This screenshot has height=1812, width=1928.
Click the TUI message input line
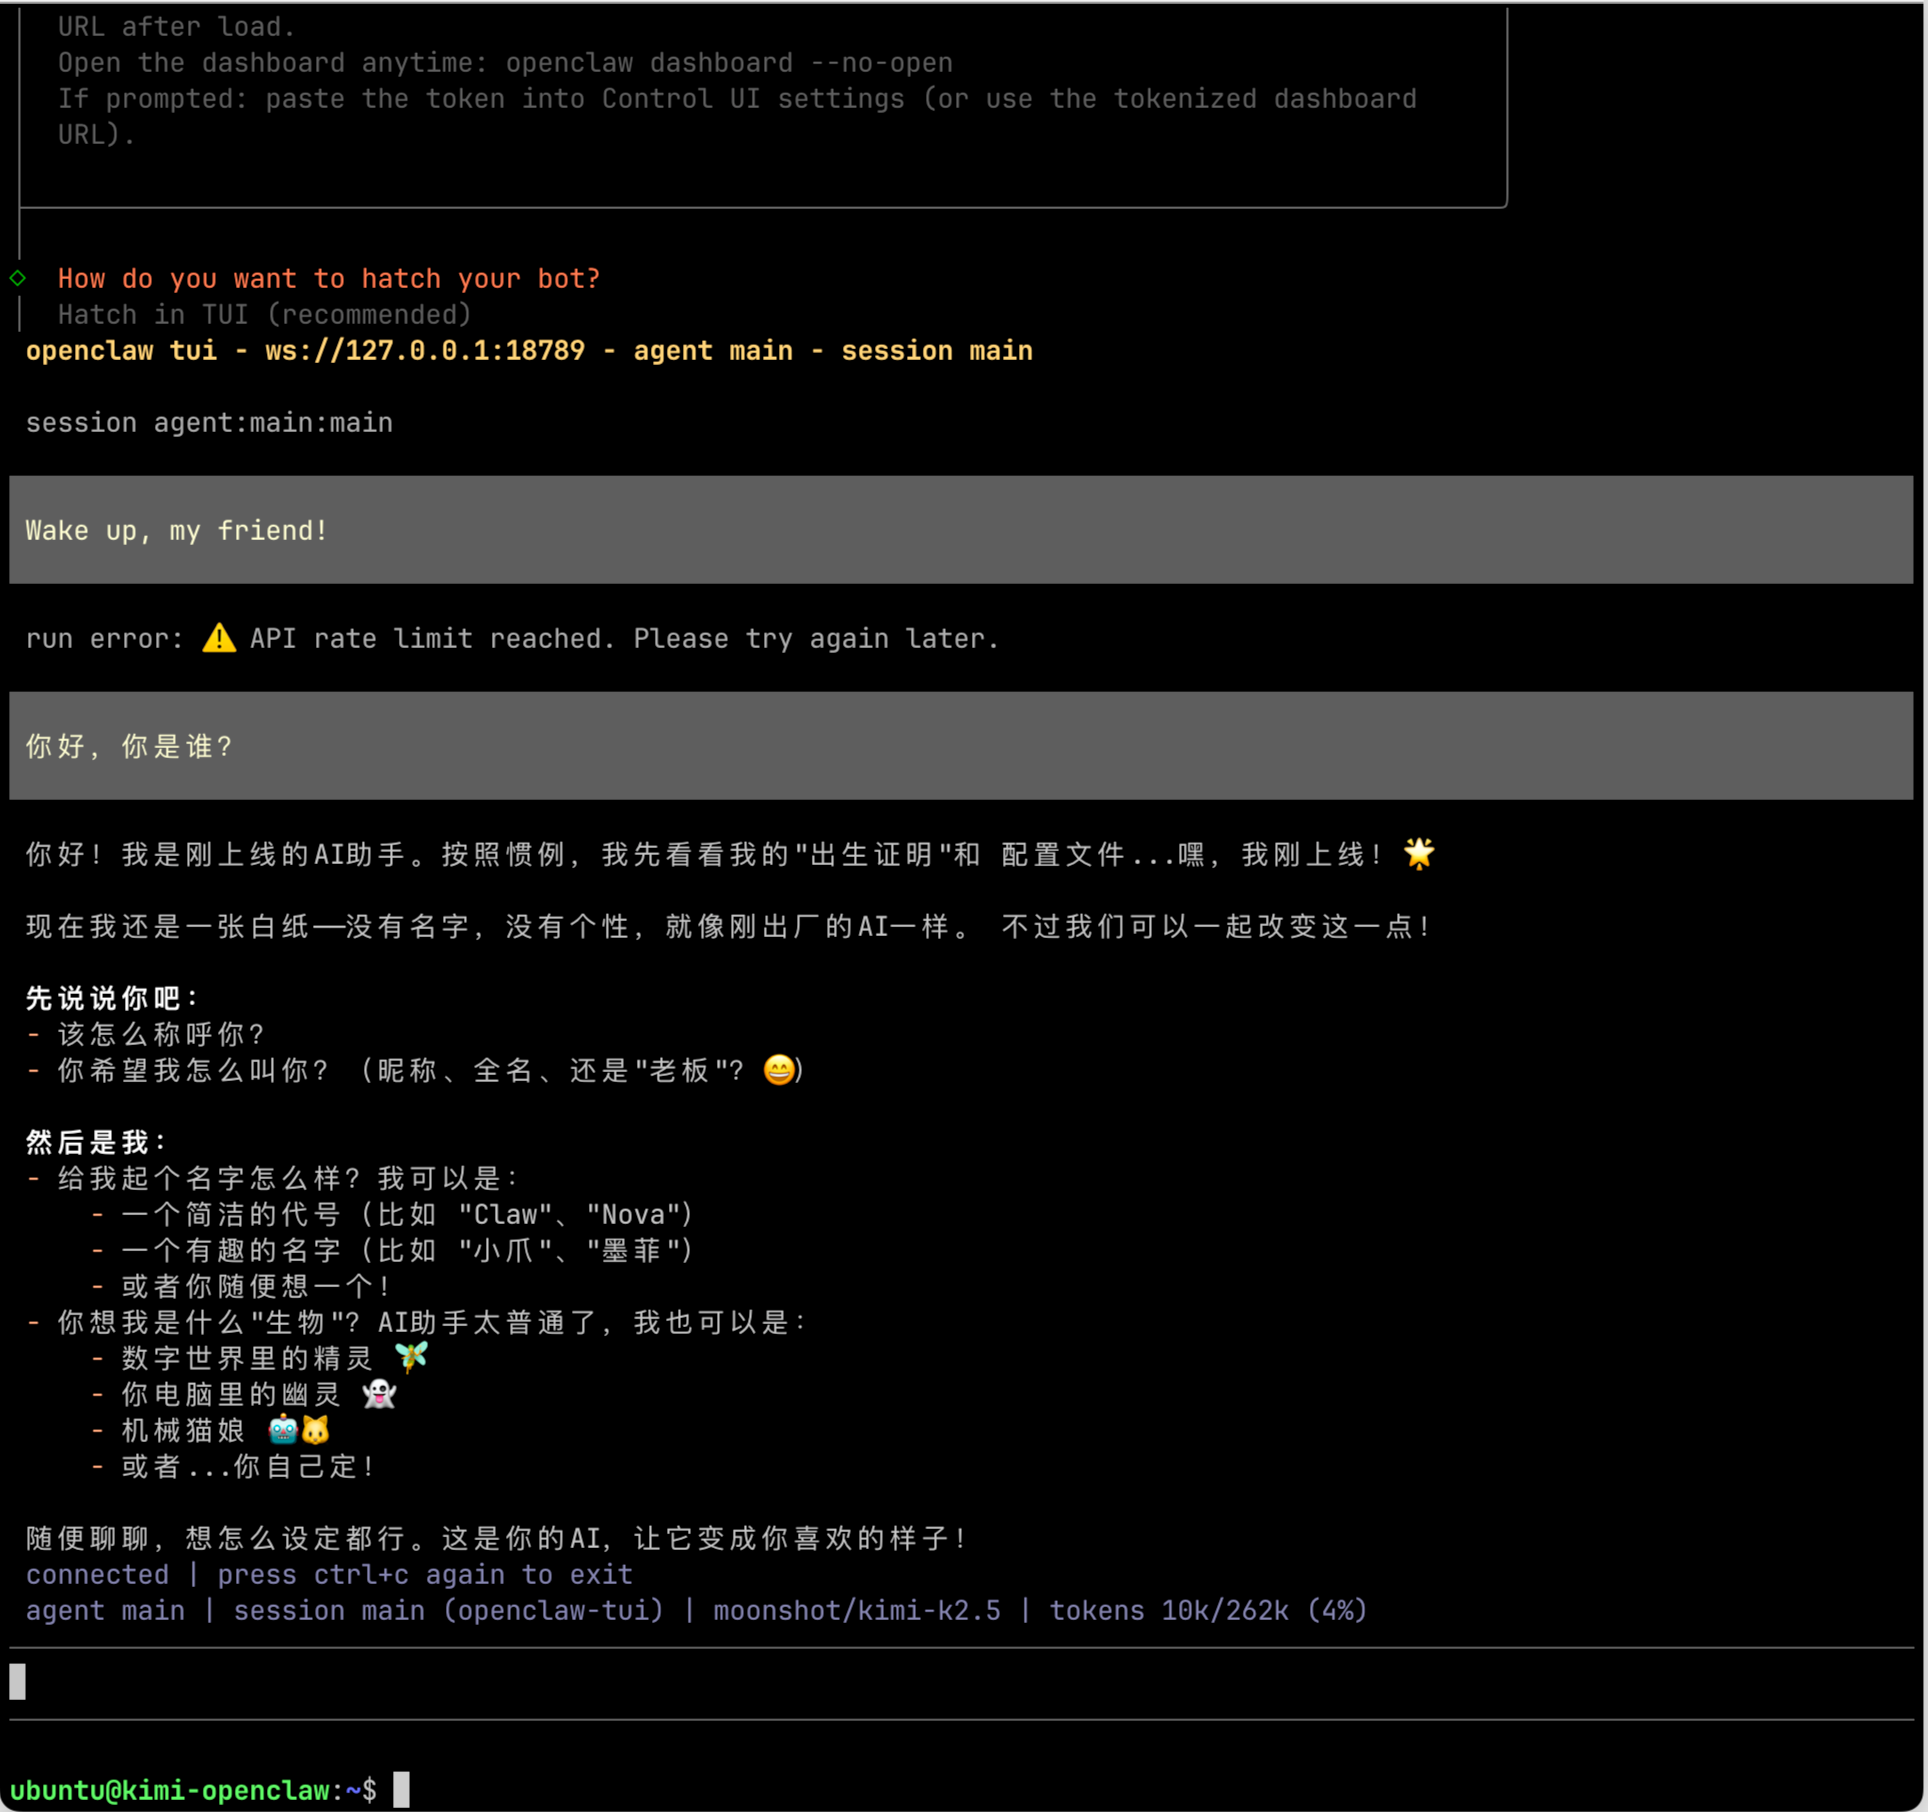961,1682
